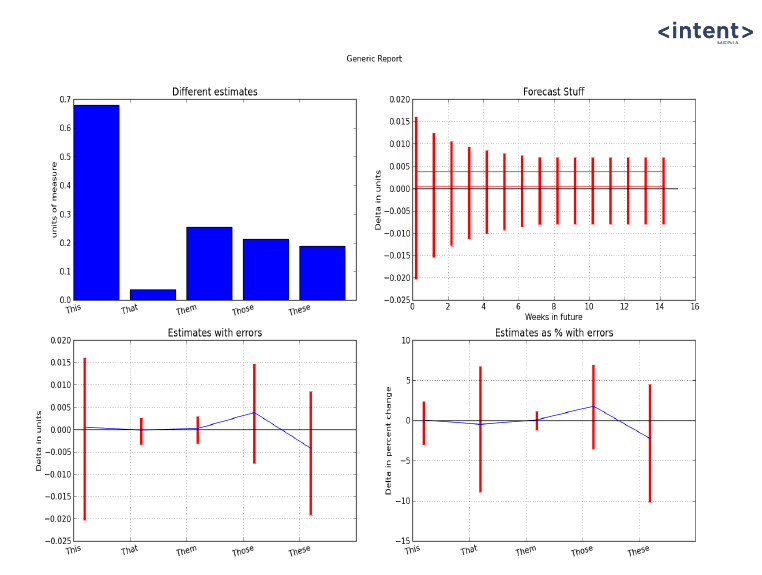Click the blue bar for Them

[x=209, y=263]
